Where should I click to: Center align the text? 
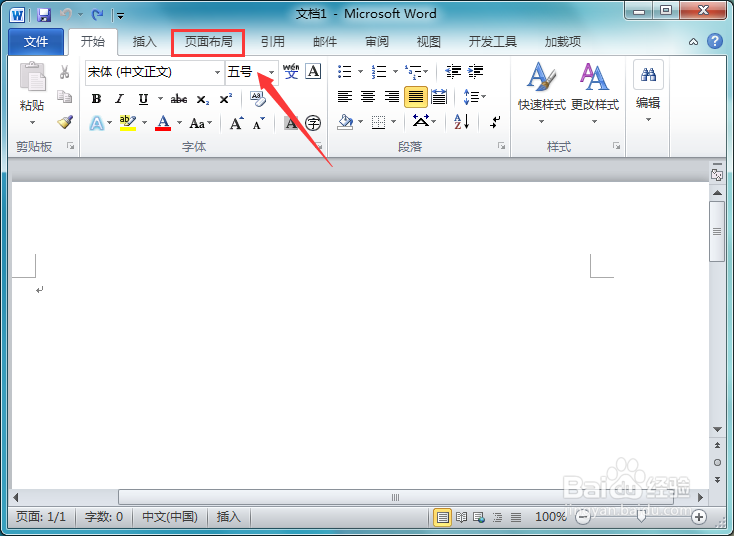(x=368, y=97)
